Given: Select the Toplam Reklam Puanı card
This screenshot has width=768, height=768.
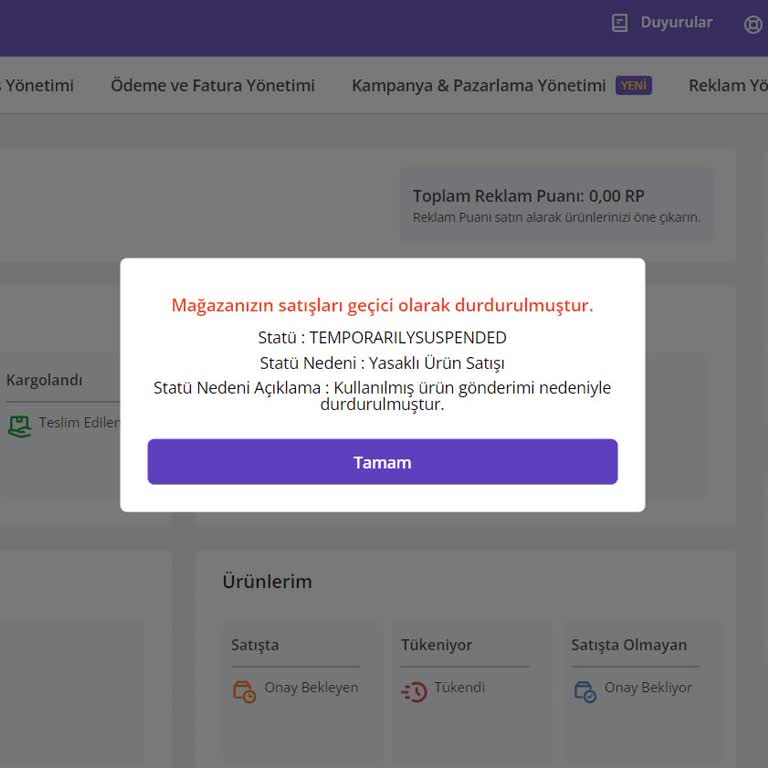Looking at the screenshot, I should tap(557, 205).
